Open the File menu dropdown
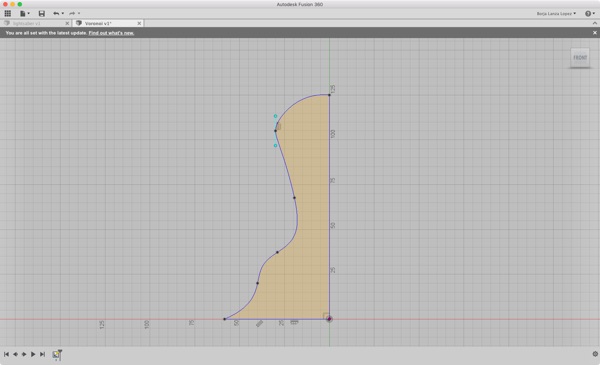 point(24,13)
